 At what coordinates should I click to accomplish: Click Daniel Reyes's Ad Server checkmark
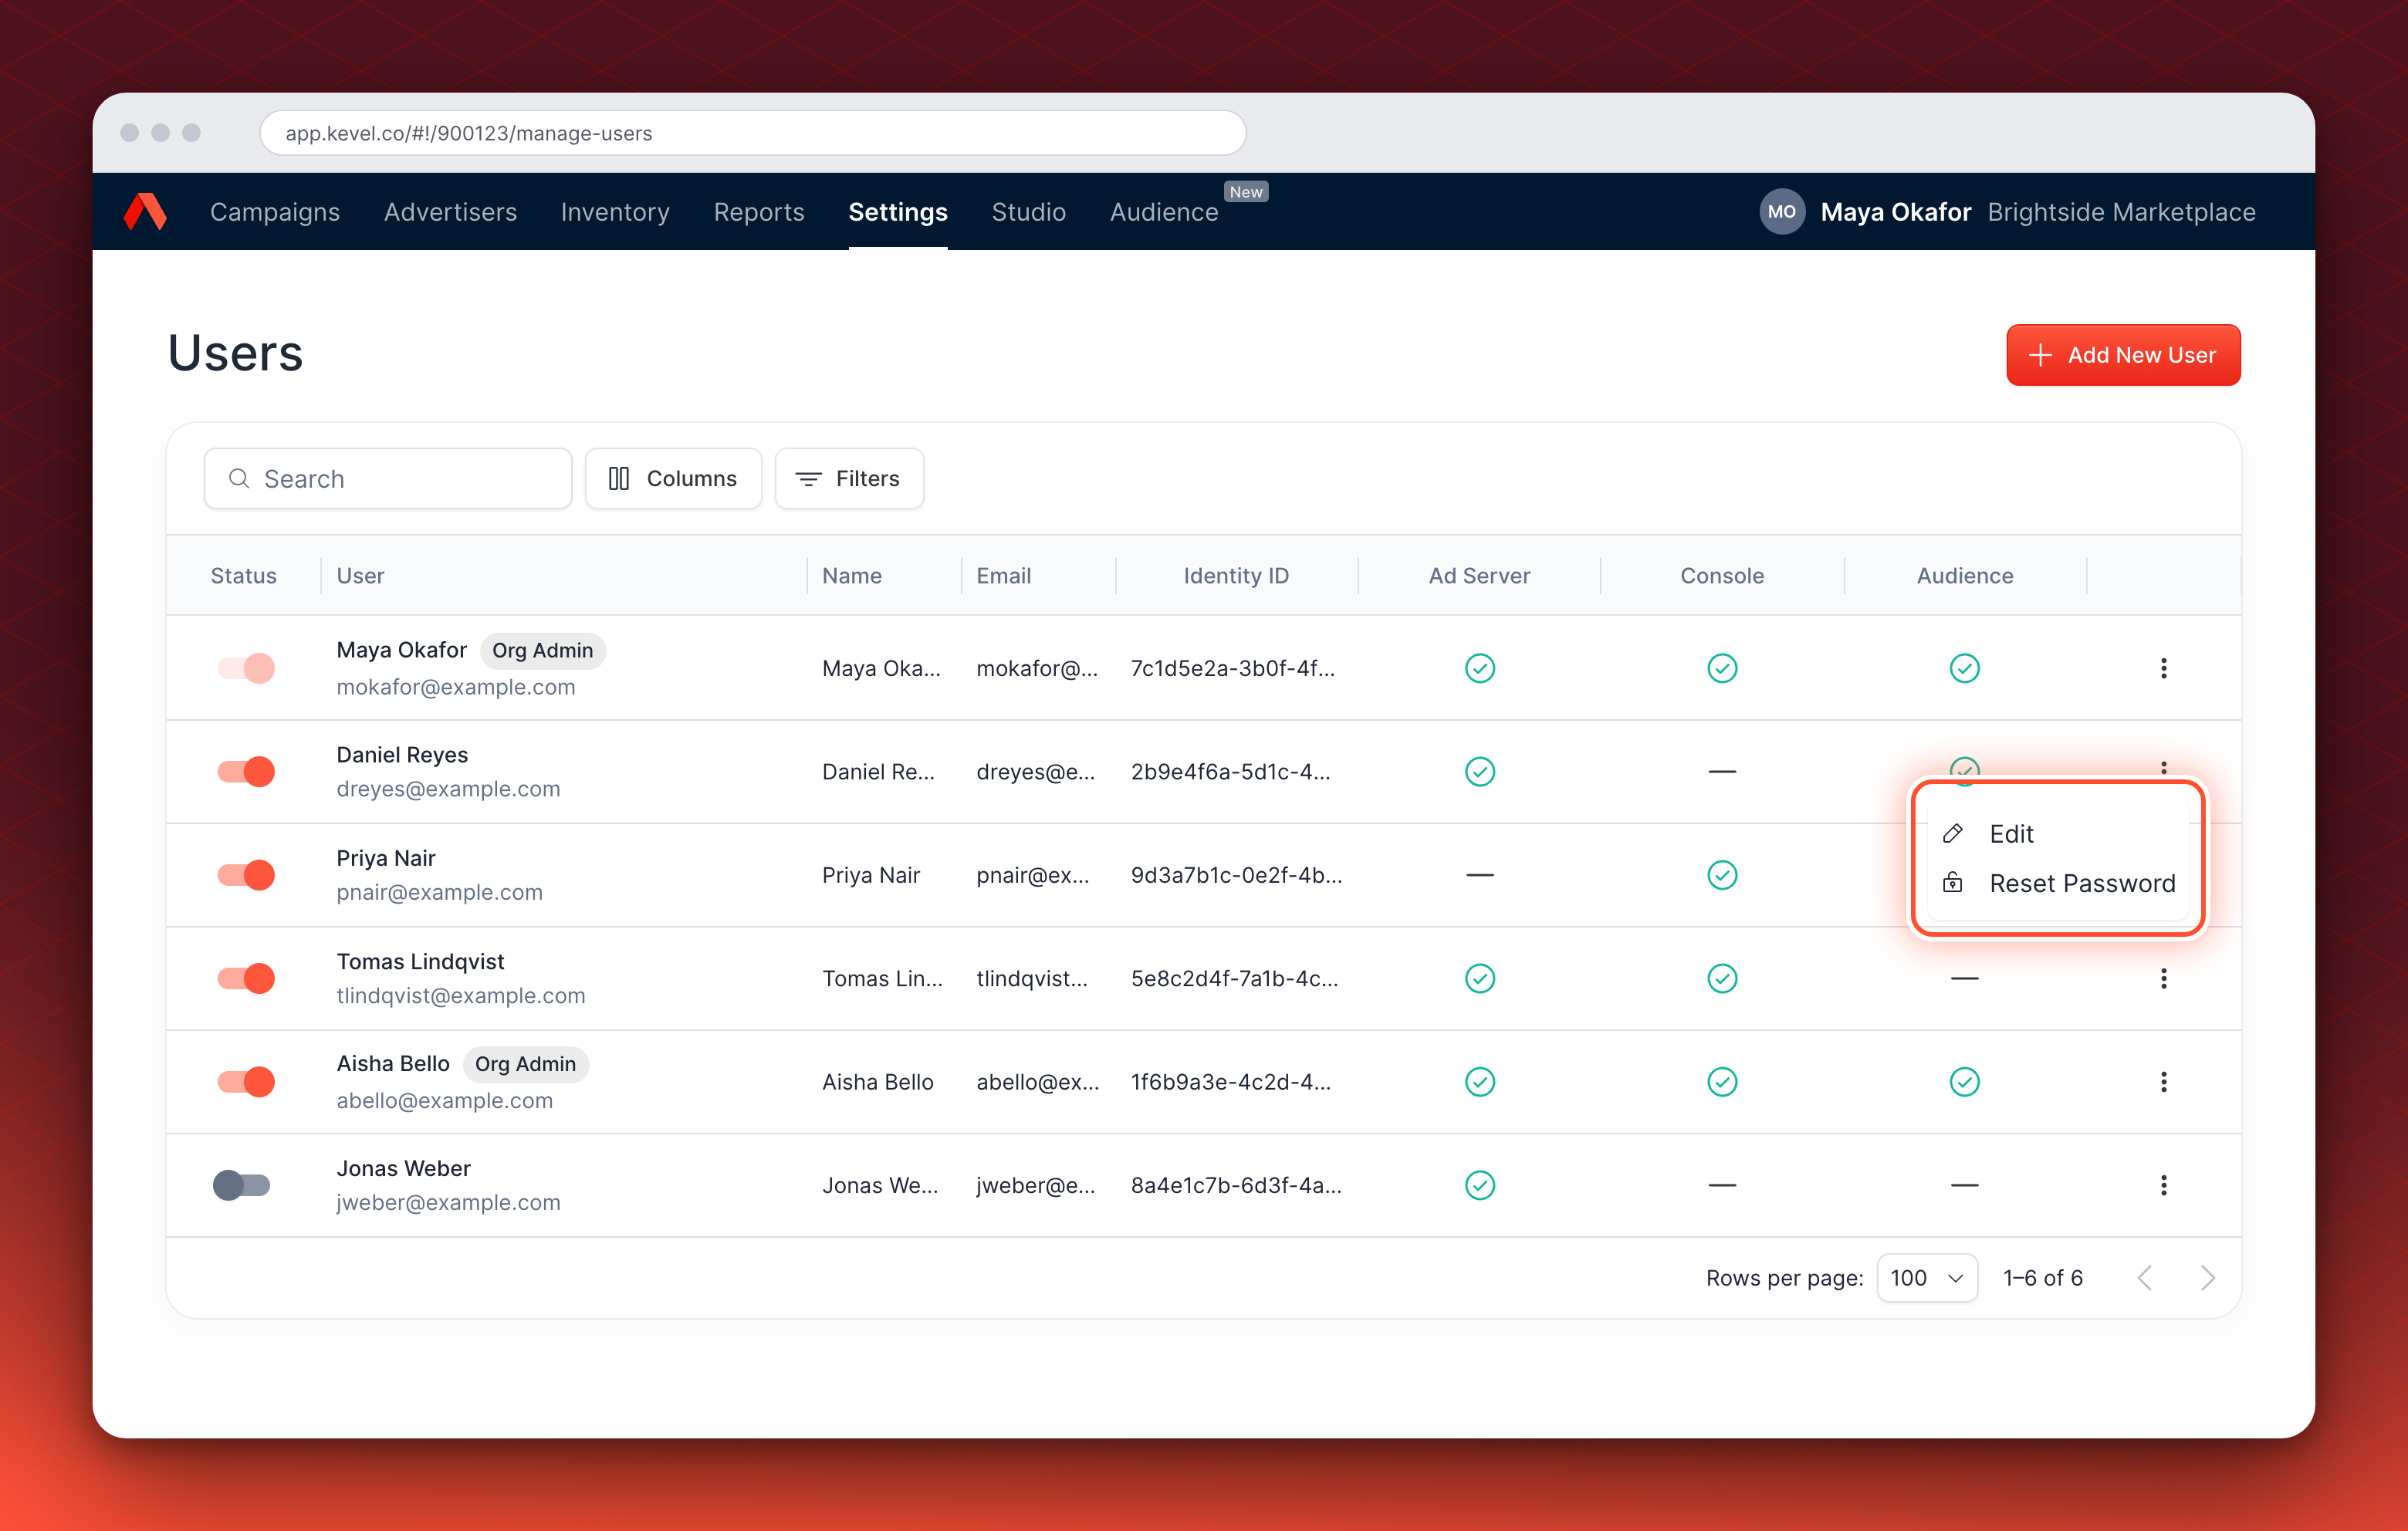click(x=1479, y=772)
